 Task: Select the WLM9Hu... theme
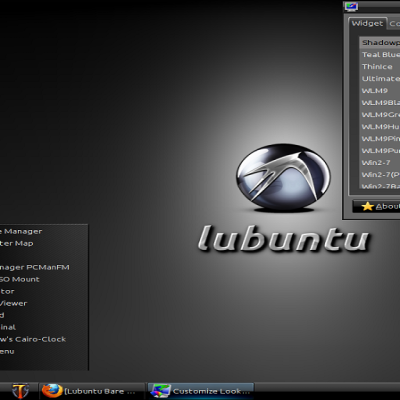380,127
